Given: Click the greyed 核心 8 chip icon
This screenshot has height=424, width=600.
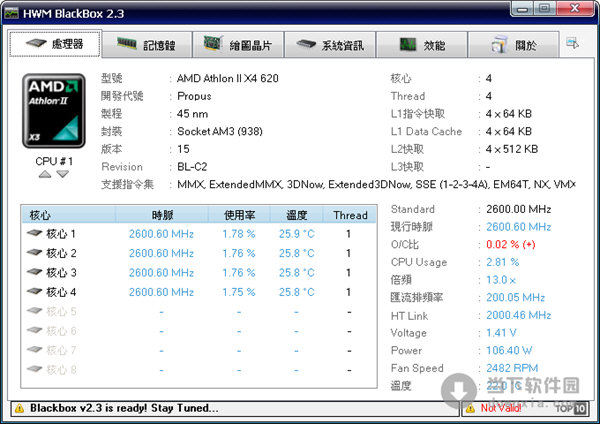Looking at the screenshot, I should click(x=34, y=369).
